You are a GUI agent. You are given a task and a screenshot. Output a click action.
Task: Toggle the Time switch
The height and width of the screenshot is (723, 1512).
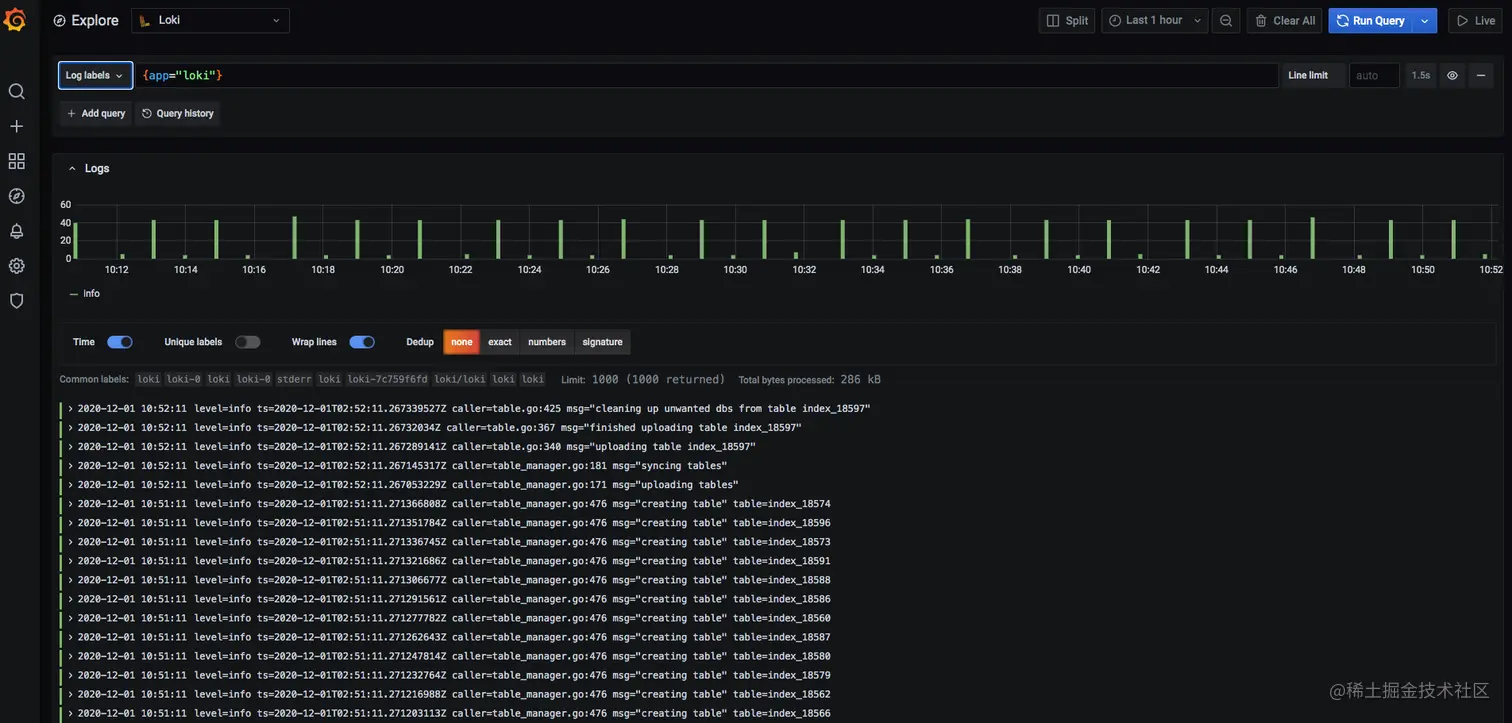[120, 342]
